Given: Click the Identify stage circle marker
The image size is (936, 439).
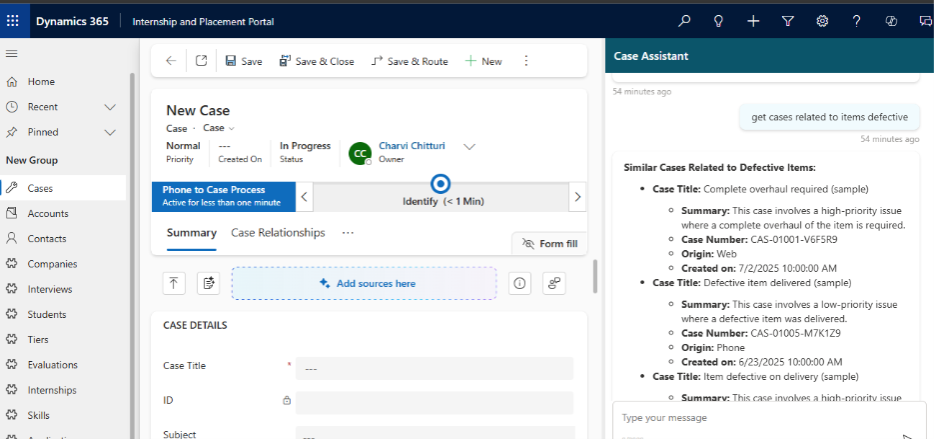Looking at the screenshot, I should [x=440, y=184].
